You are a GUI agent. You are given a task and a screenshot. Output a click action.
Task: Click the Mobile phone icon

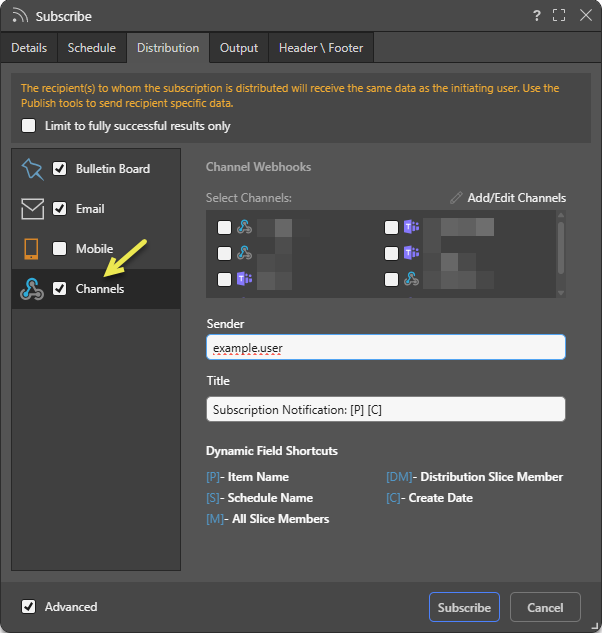[x=32, y=249]
